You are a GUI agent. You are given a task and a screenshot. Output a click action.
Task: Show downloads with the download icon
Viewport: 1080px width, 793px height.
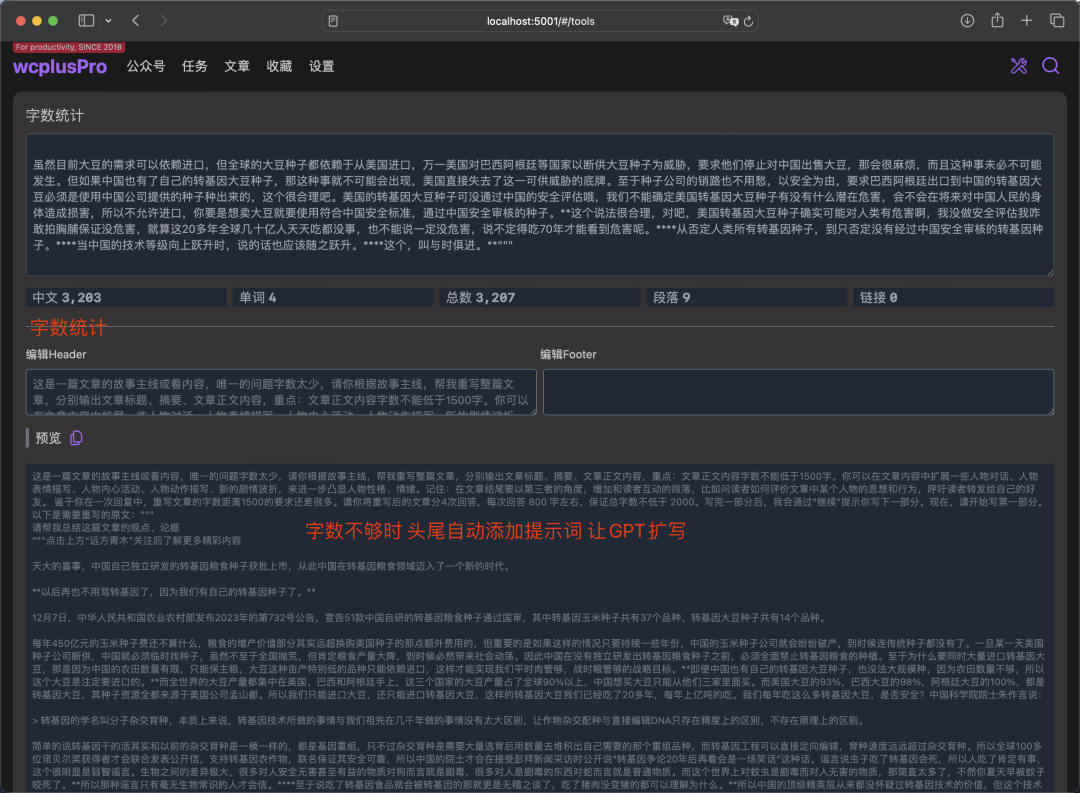[967, 21]
